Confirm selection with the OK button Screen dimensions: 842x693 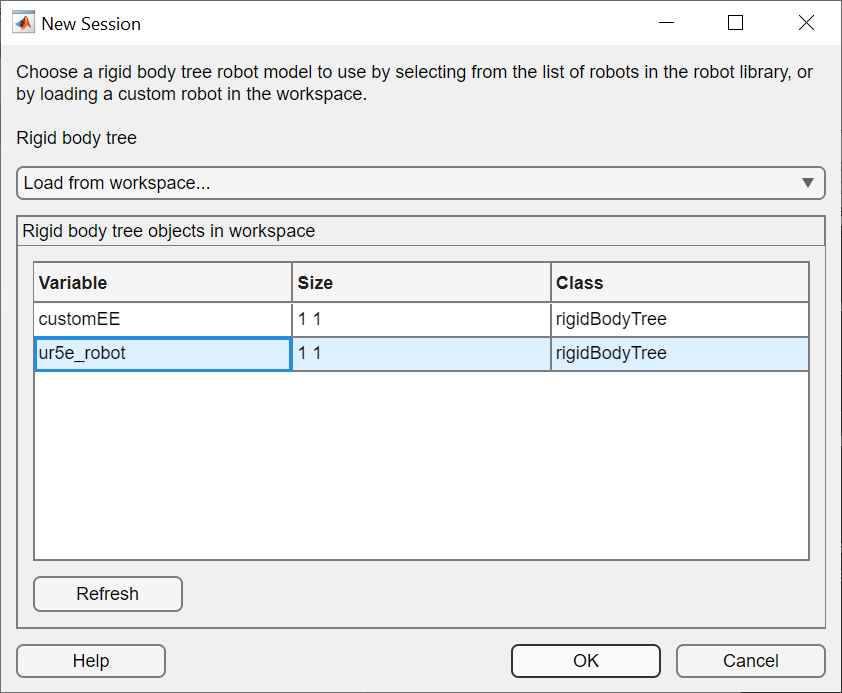(x=586, y=661)
